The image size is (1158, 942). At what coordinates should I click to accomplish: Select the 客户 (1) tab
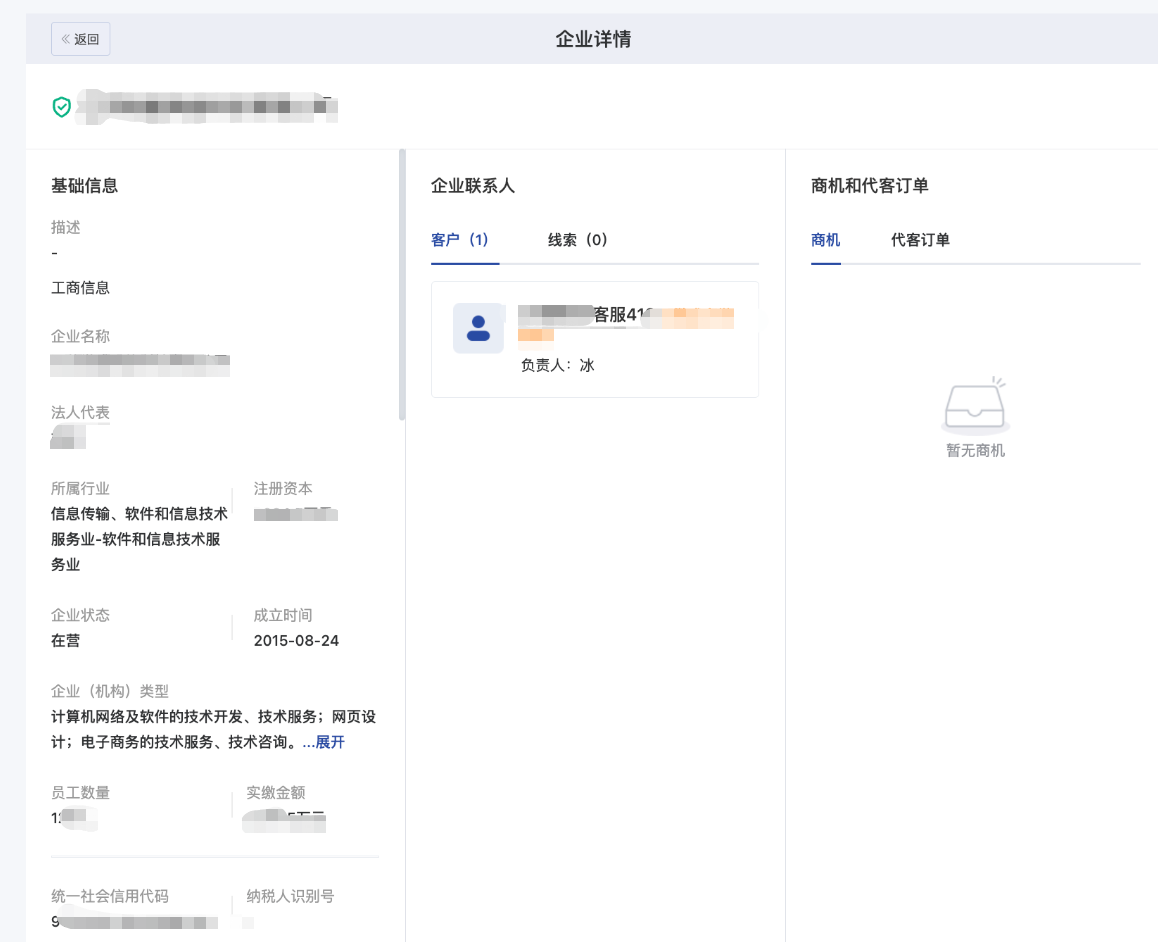459,240
